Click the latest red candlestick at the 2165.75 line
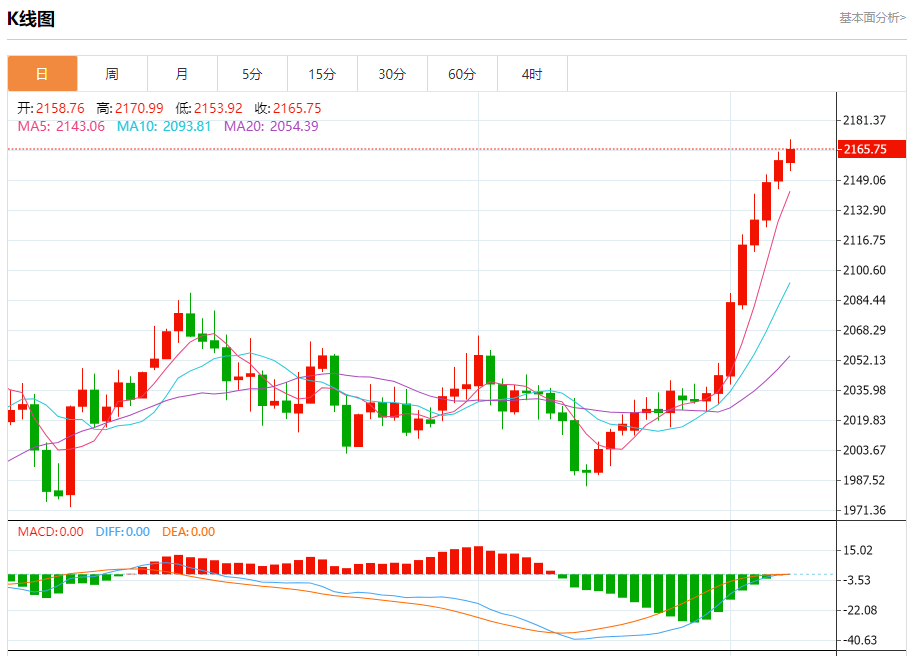912x656 pixels. point(790,156)
